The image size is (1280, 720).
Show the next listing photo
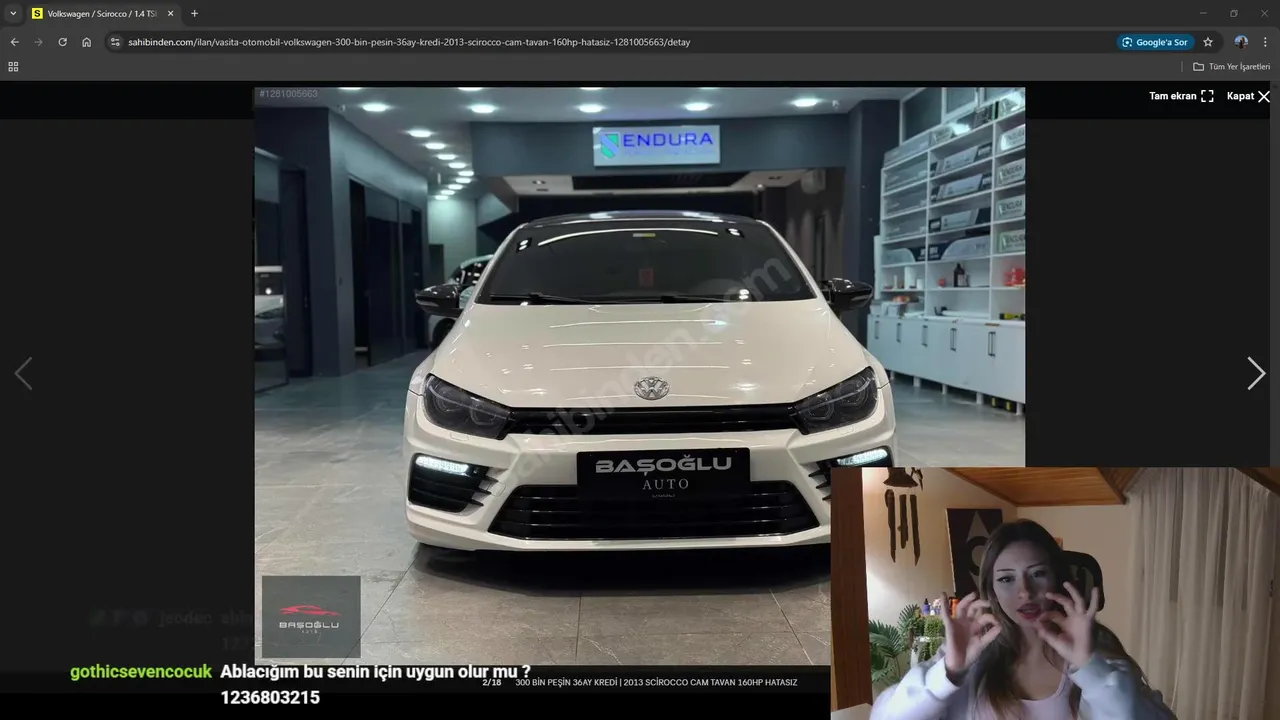1256,373
